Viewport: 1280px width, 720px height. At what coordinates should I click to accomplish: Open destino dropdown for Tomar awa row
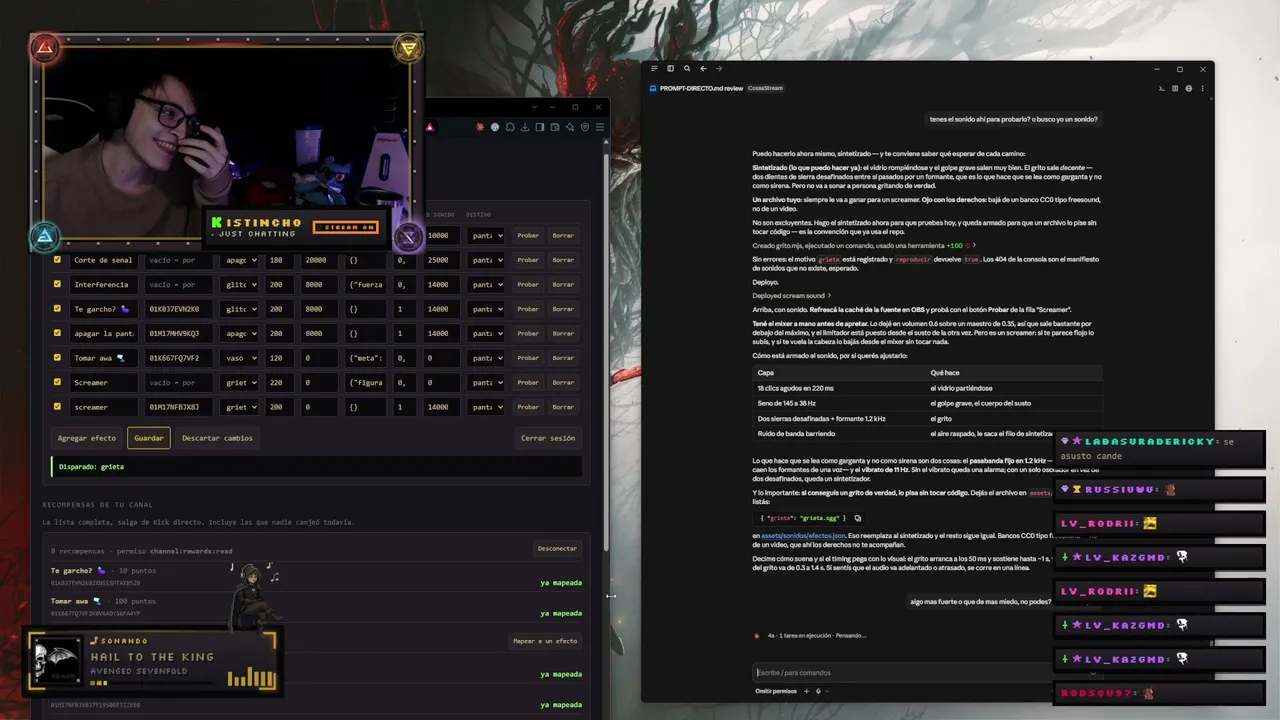(487, 358)
